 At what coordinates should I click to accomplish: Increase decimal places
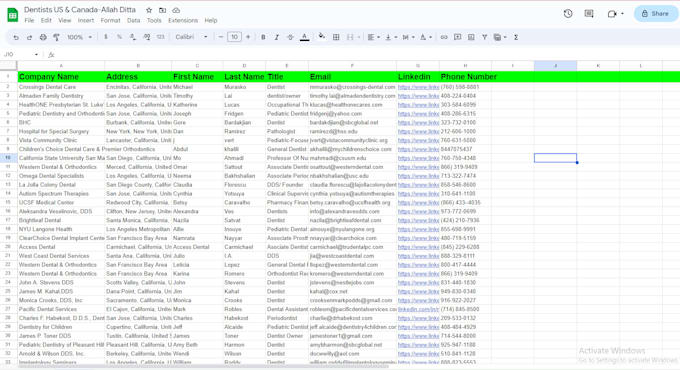[x=147, y=37]
